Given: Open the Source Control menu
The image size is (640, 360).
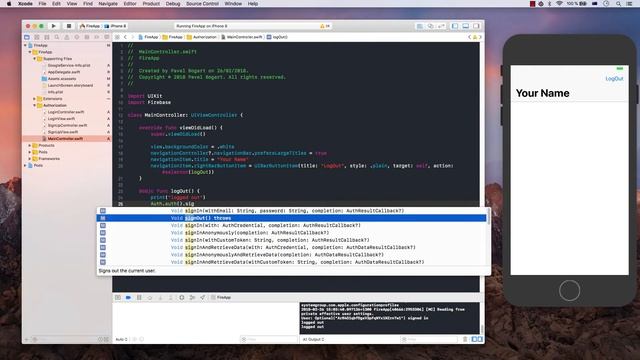Looking at the screenshot, I should 202,4.
